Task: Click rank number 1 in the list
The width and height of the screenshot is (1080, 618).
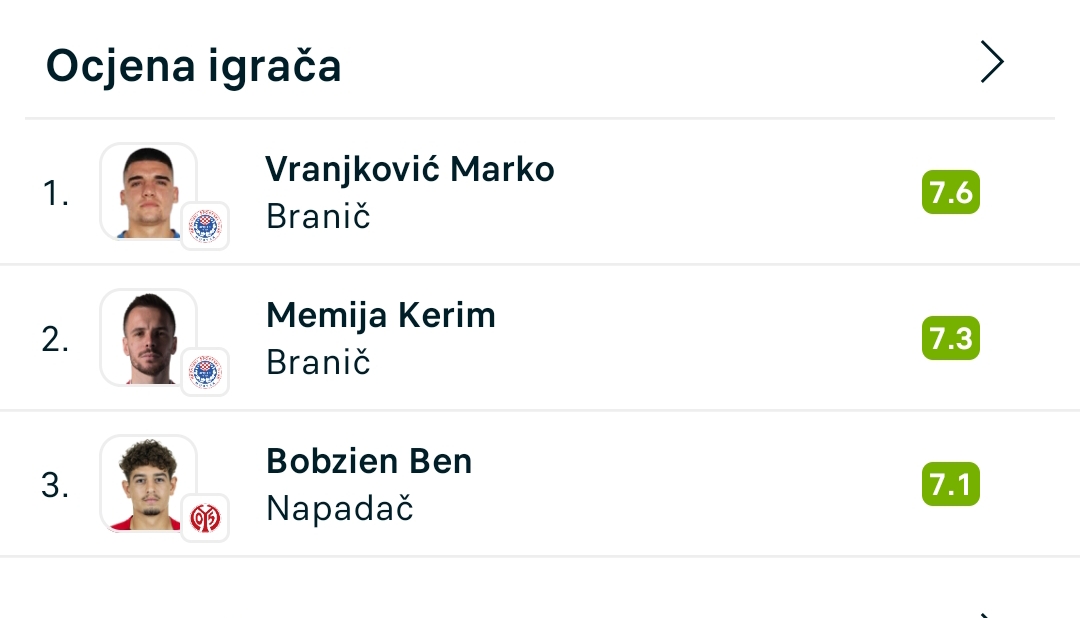Action: pos(55,193)
